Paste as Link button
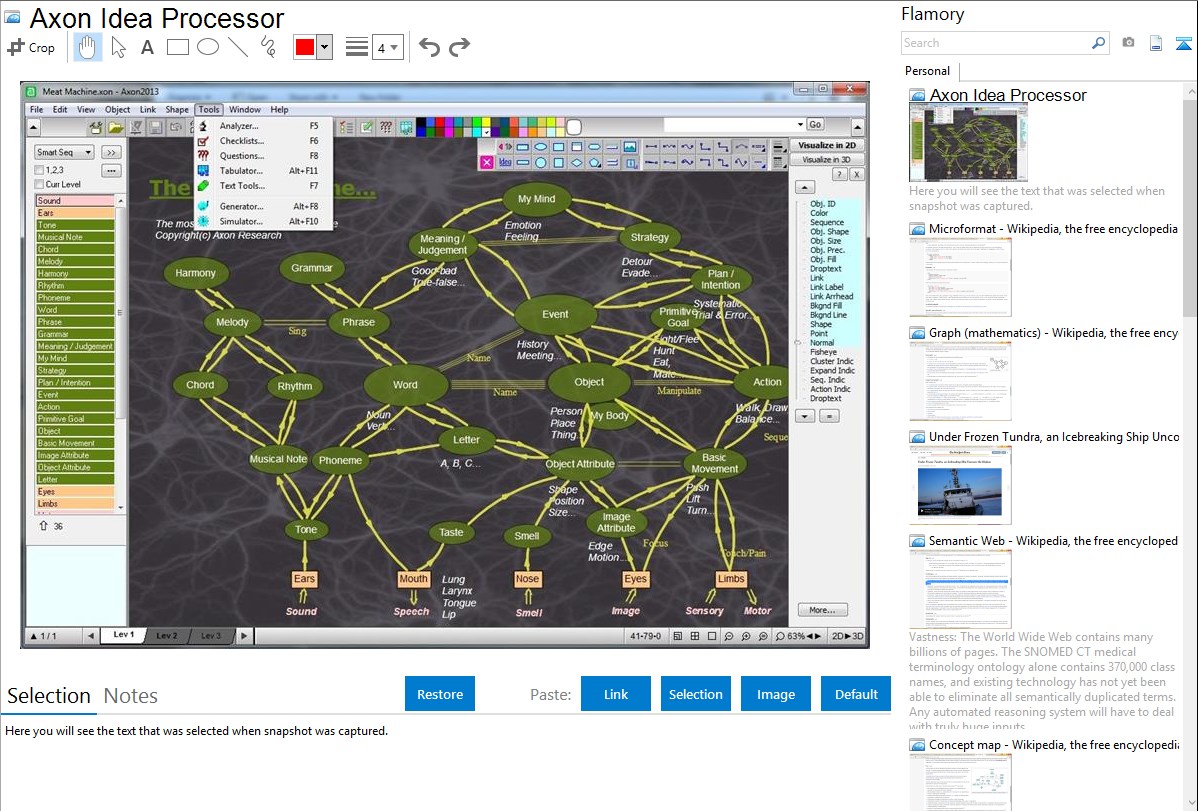The image size is (1198, 811). click(x=616, y=694)
